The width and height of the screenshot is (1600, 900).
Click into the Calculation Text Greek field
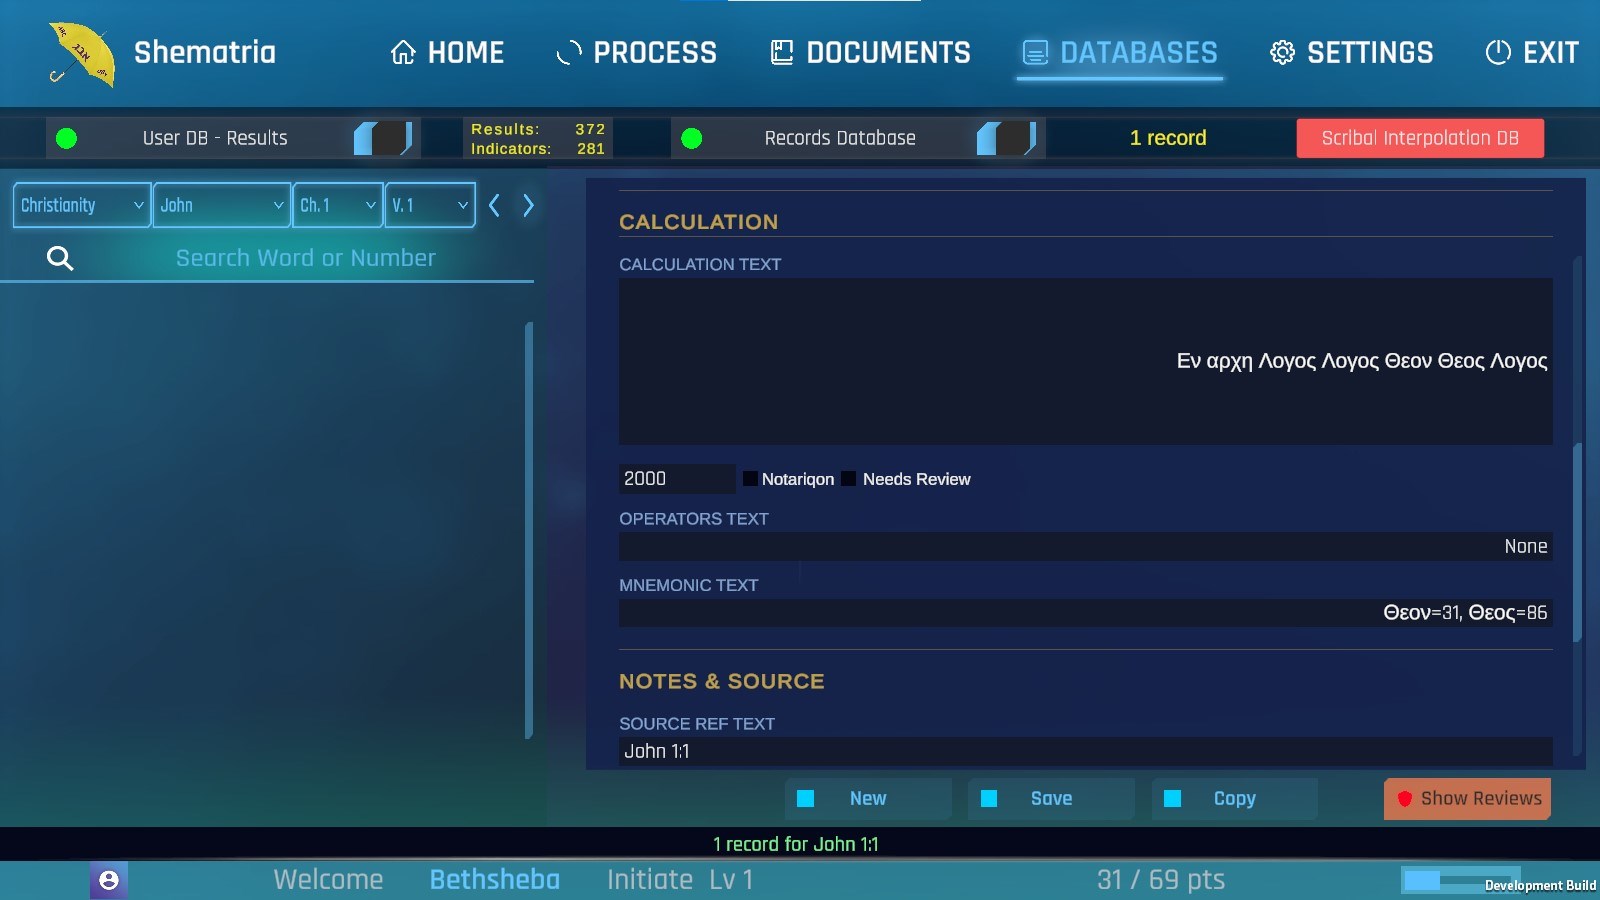click(x=1086, y=361)
